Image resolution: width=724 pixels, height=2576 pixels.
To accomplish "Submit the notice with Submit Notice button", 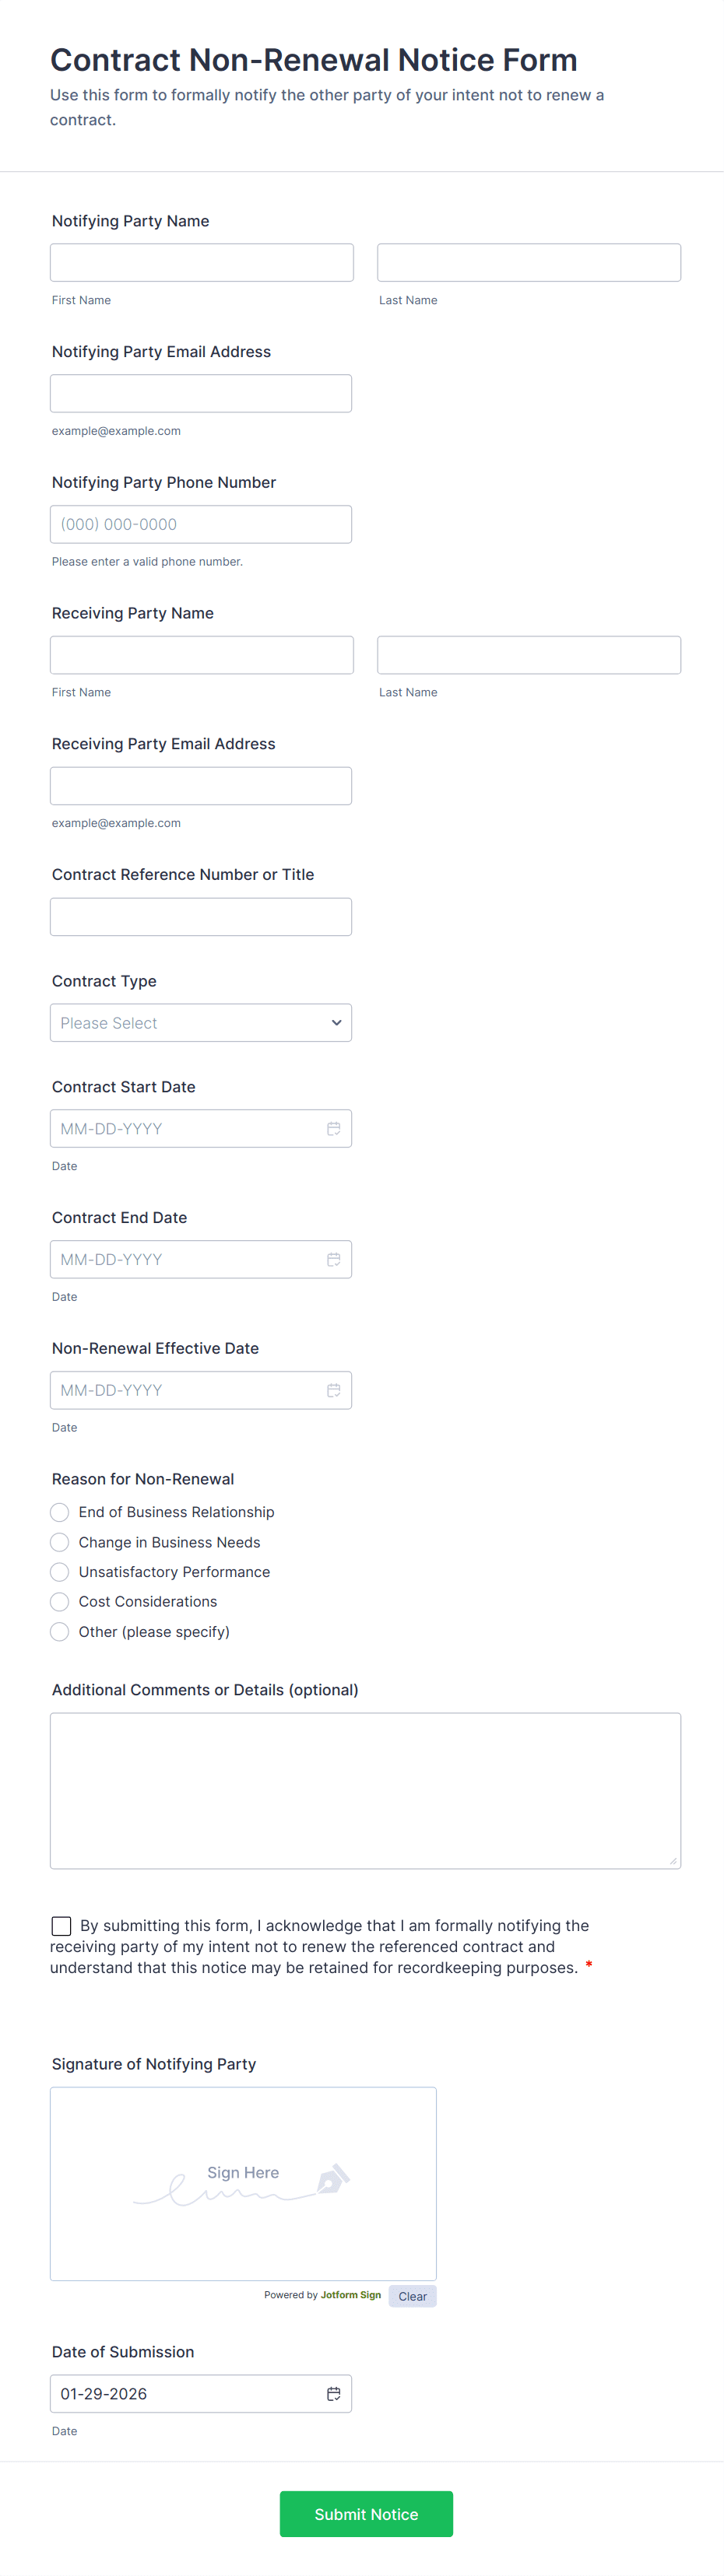I will [366, 2514].
